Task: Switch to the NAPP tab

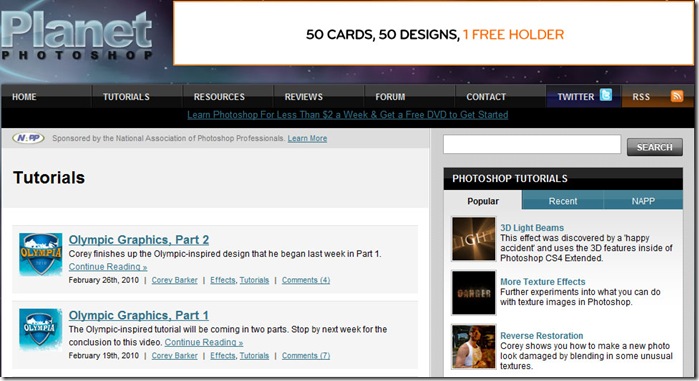Action: pos(643,201)
